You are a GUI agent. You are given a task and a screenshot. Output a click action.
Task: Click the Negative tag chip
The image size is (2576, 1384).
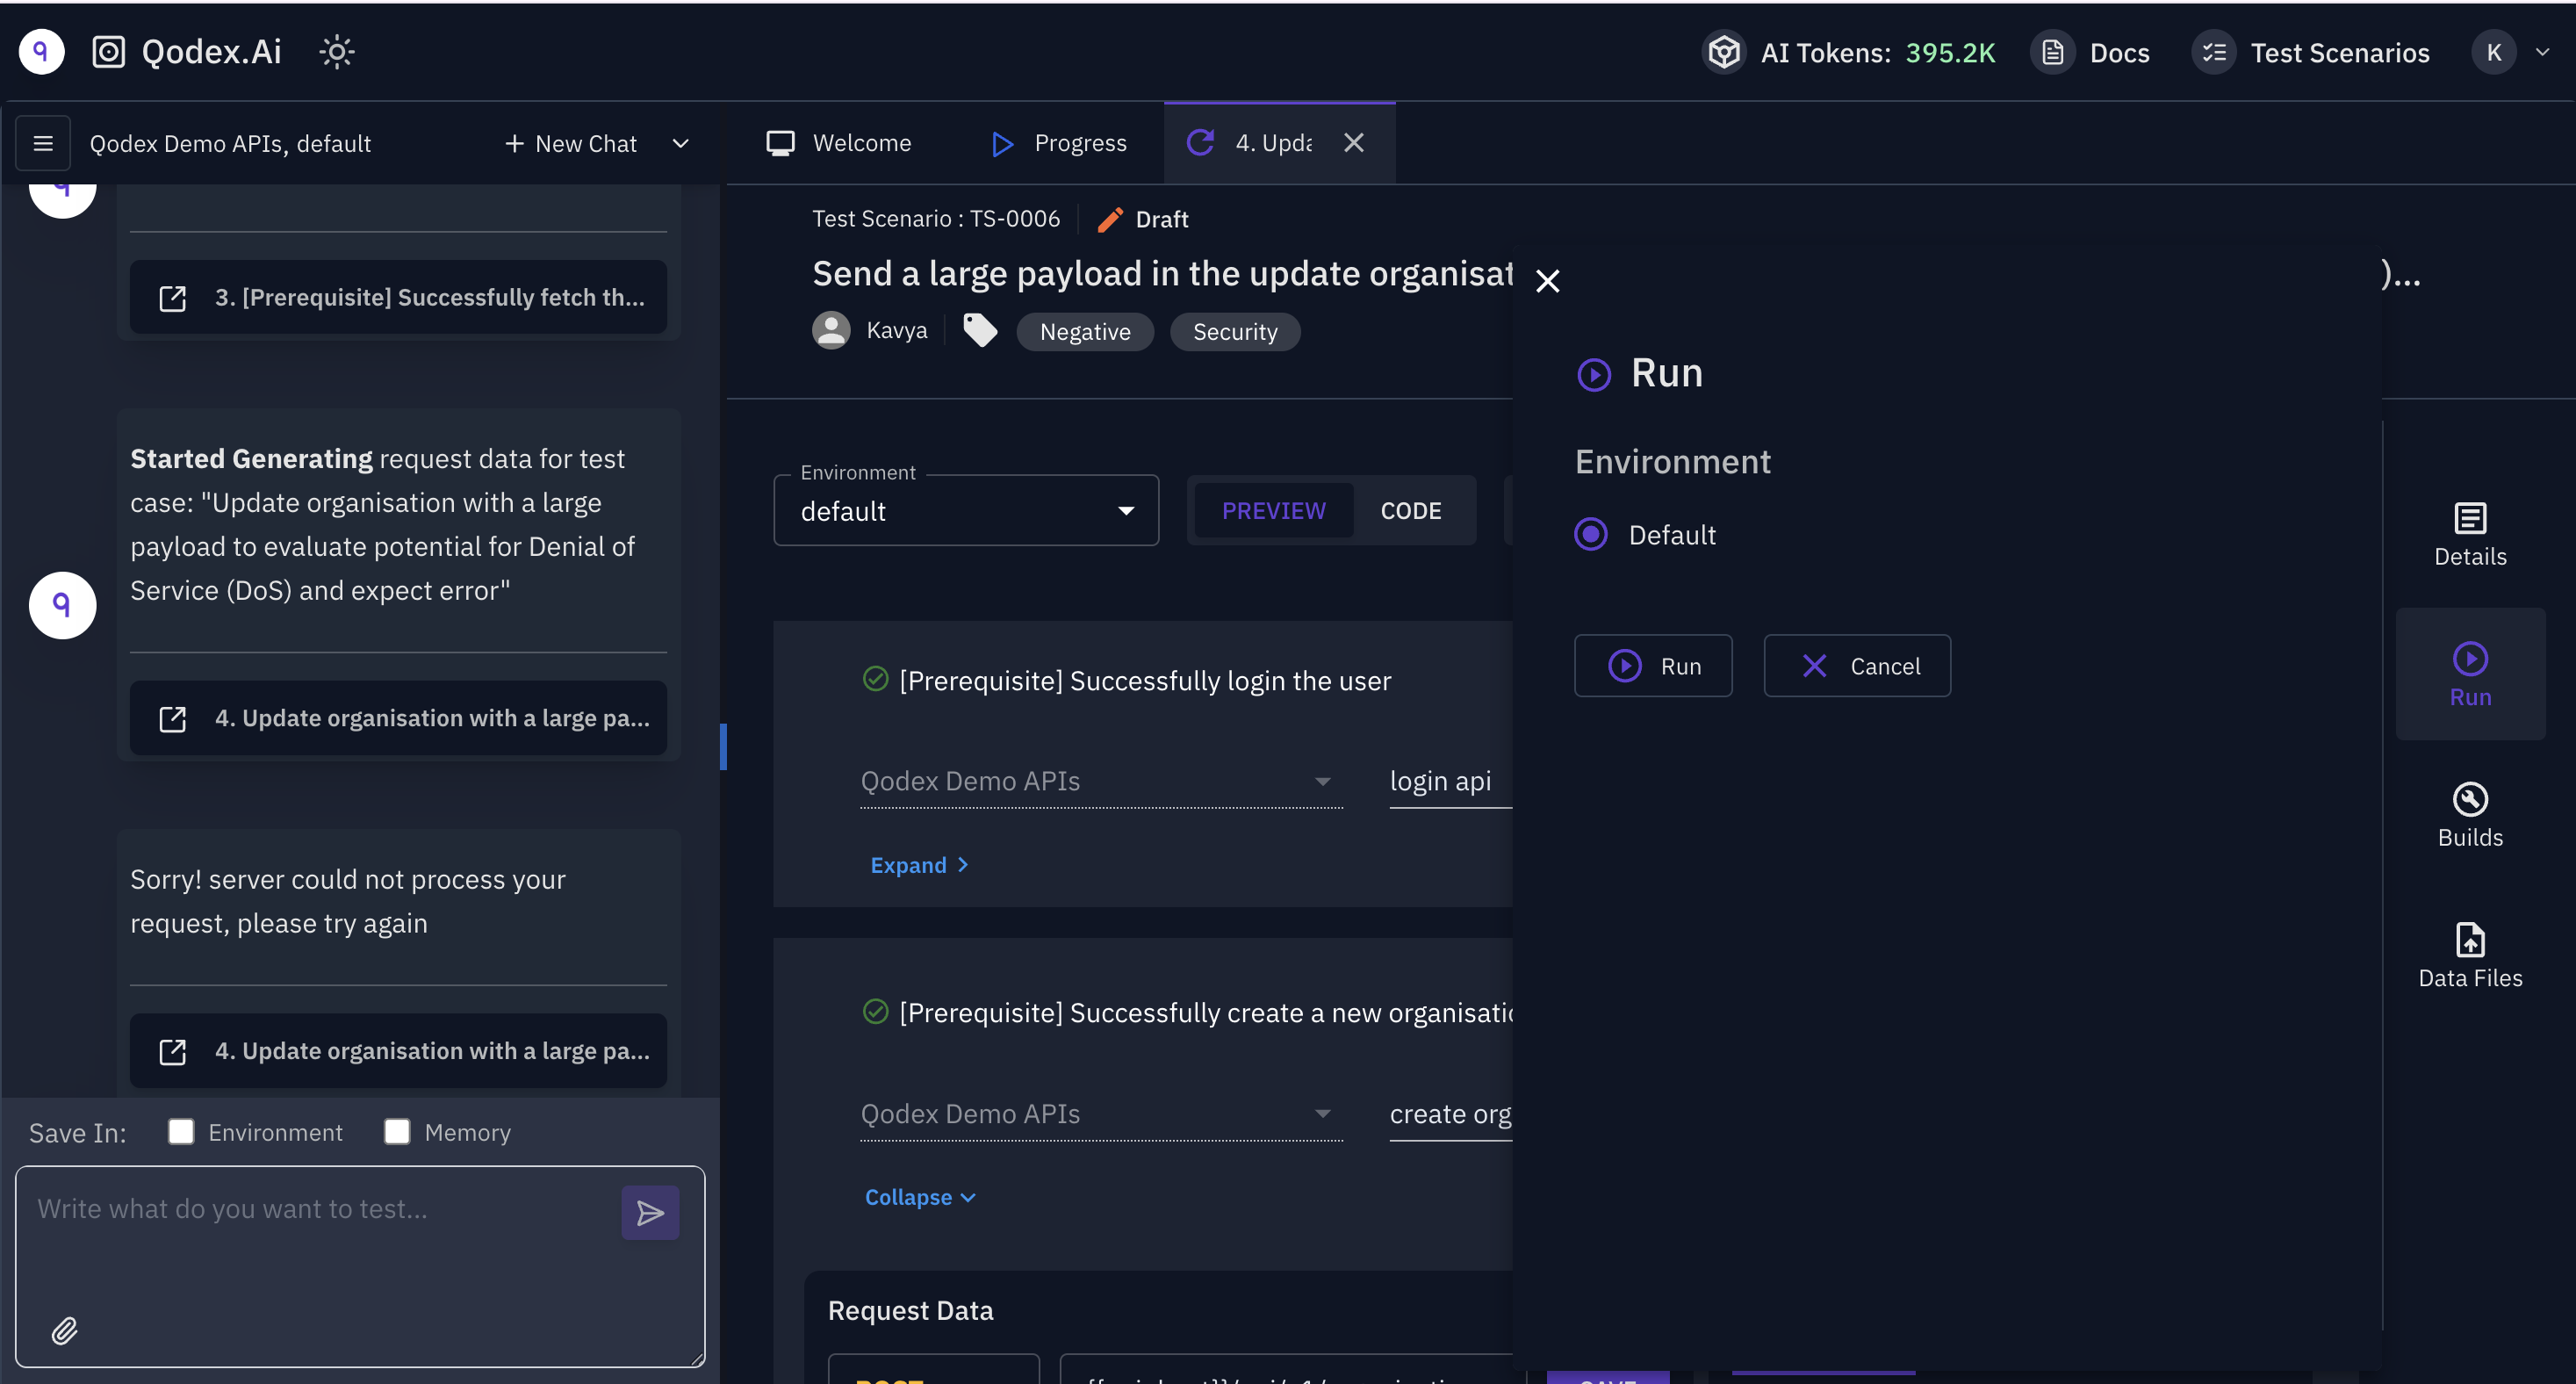(1085, 331)
